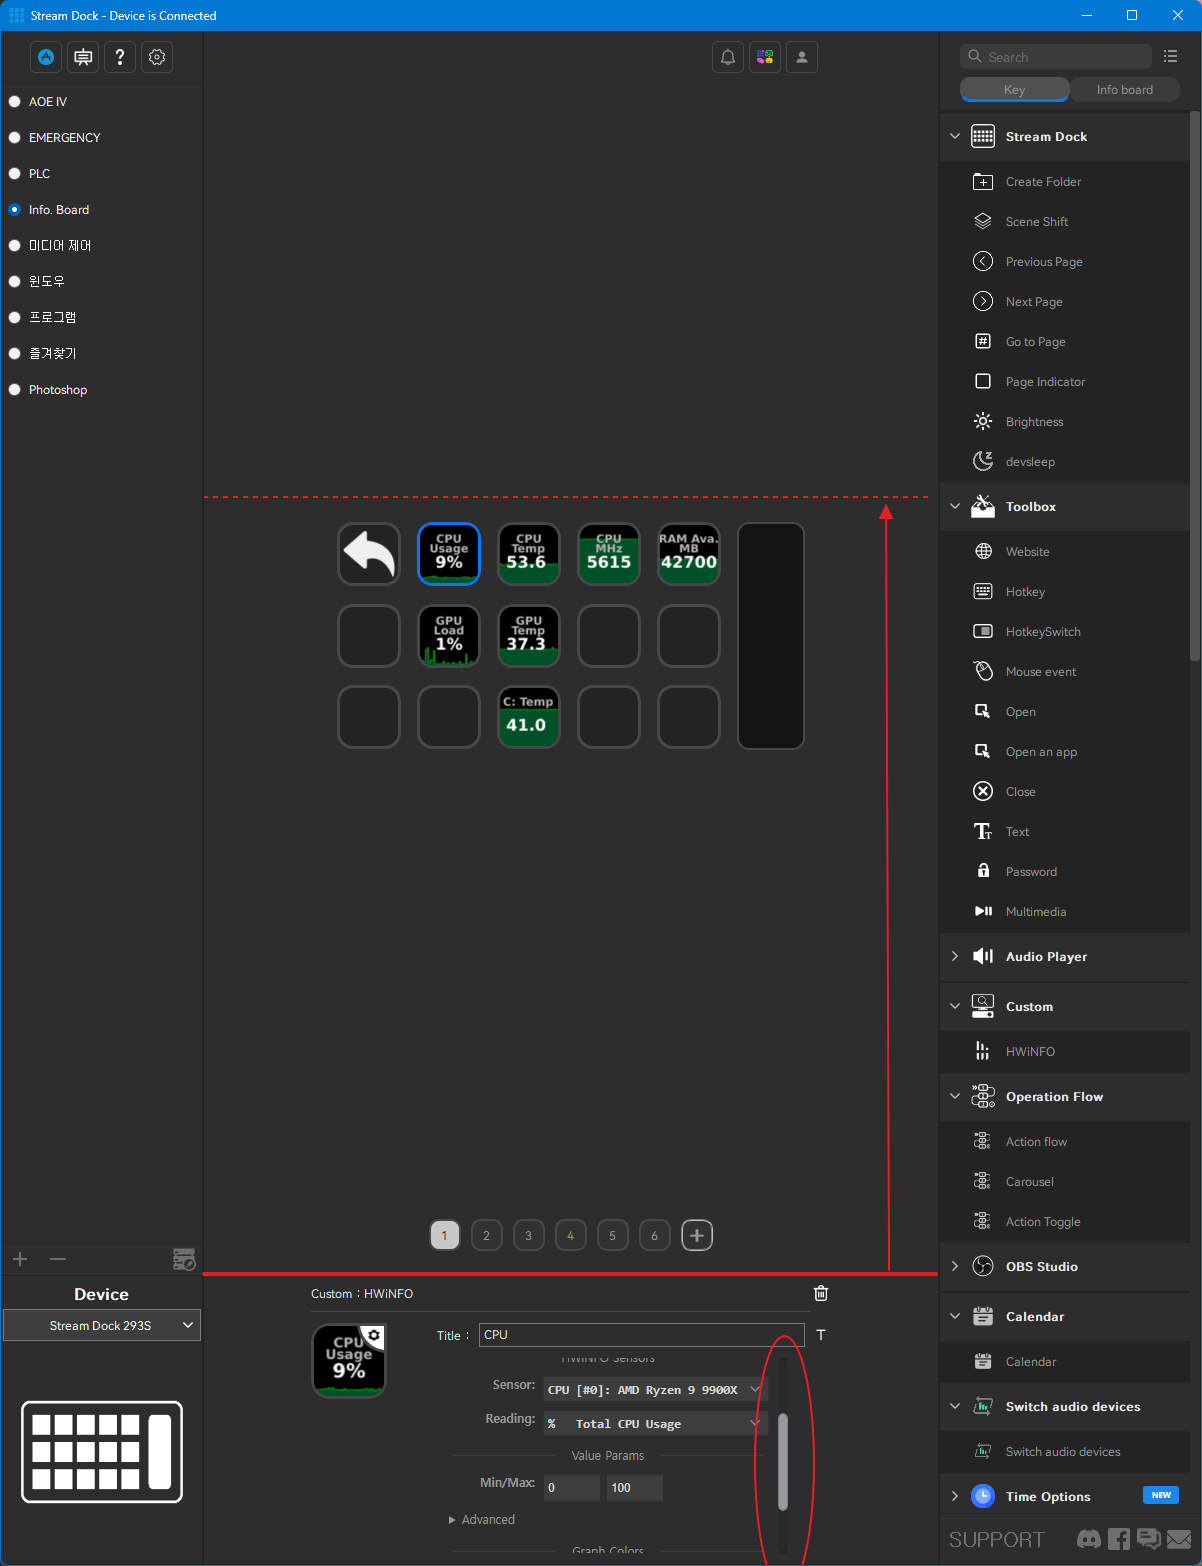Click the notification bell icon
Viewport: 1202px width, 1566px height.
tap(728, 57)
